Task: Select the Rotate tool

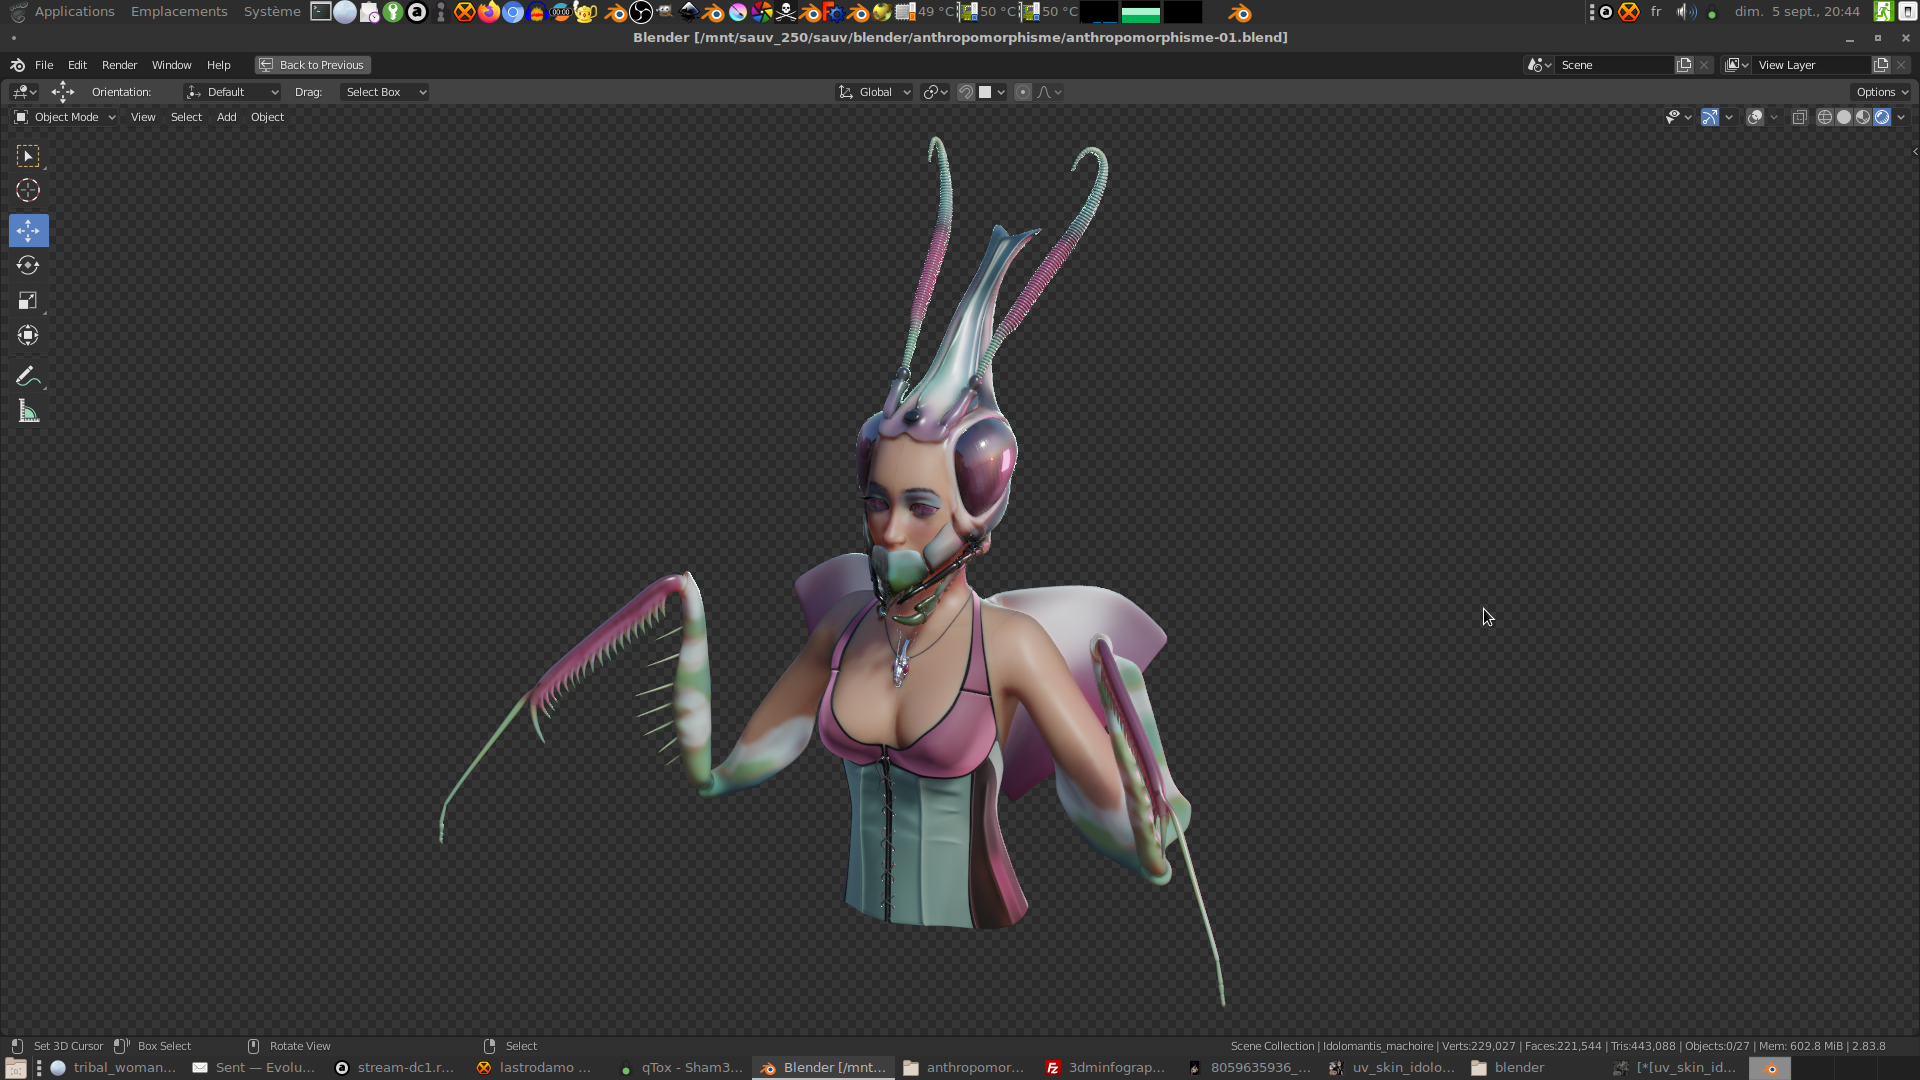Action: [28, 265]
